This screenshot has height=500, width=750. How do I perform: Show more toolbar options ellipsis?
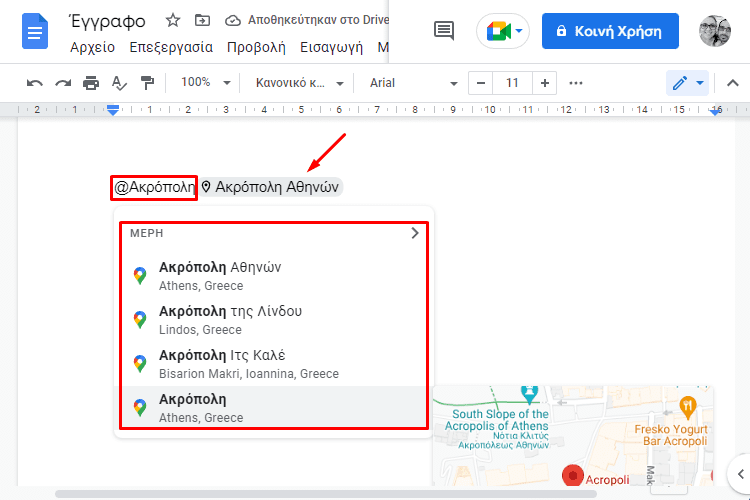(x=576, y=83)
